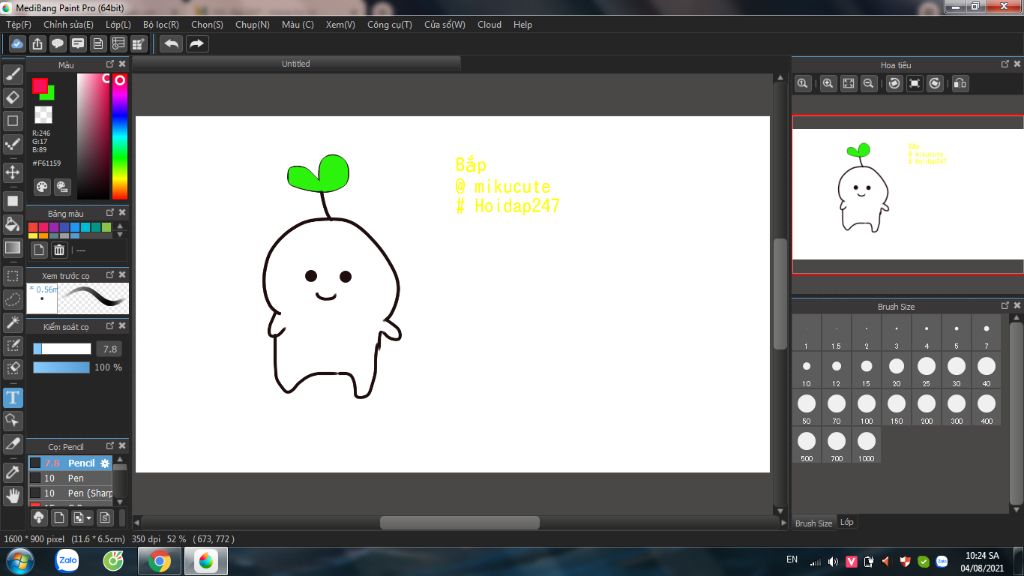Undock the Brush Size panel

pyautogui.click(x=1004, y=306)
